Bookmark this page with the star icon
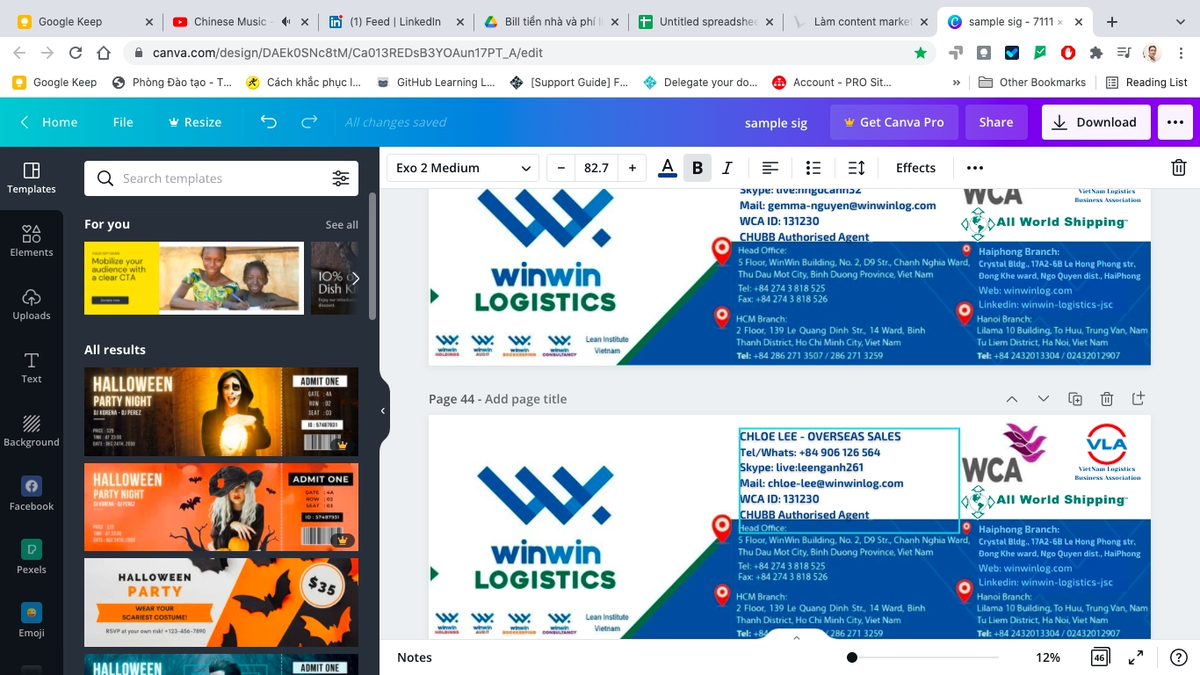This screenshot has width=1200, height=675. 920,52
